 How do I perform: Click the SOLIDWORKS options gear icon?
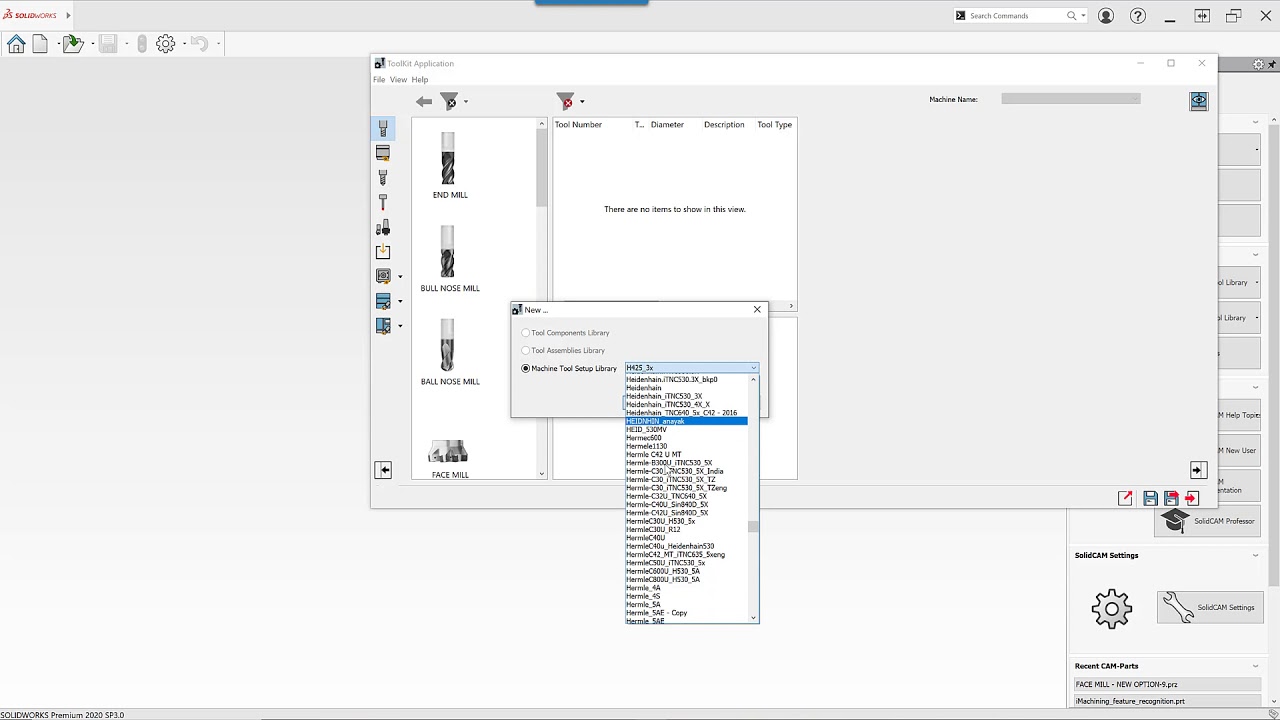pos(166,44)
